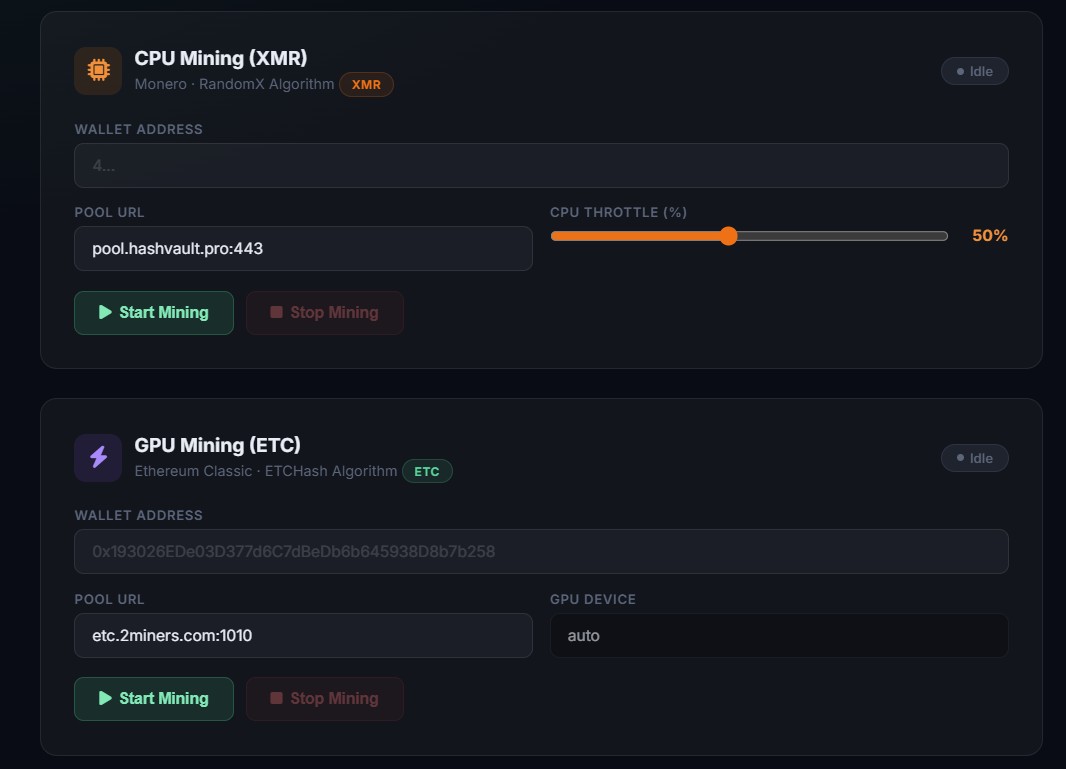Click the etc.2miners.com:1010 pool URL field

(x=303, y=635)
